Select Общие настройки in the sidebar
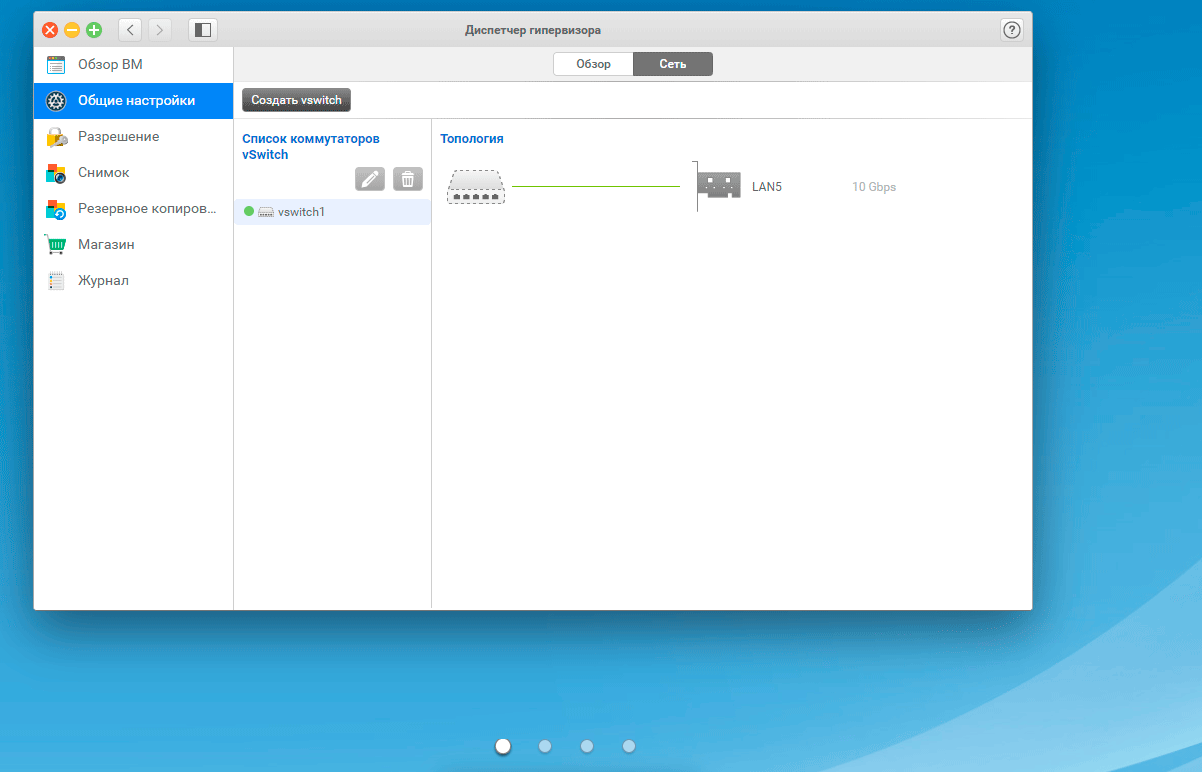Viewport: 1202px width, 772px height. (x=133, y=101)
